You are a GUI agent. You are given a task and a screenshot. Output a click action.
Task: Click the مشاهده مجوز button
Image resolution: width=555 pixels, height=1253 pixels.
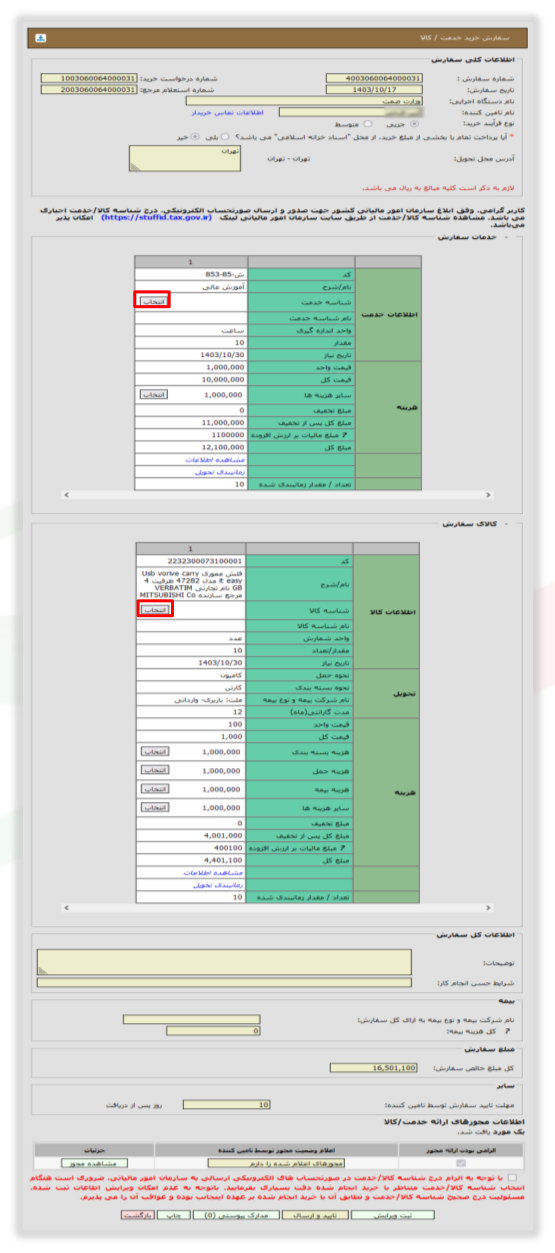point(94,1164)
